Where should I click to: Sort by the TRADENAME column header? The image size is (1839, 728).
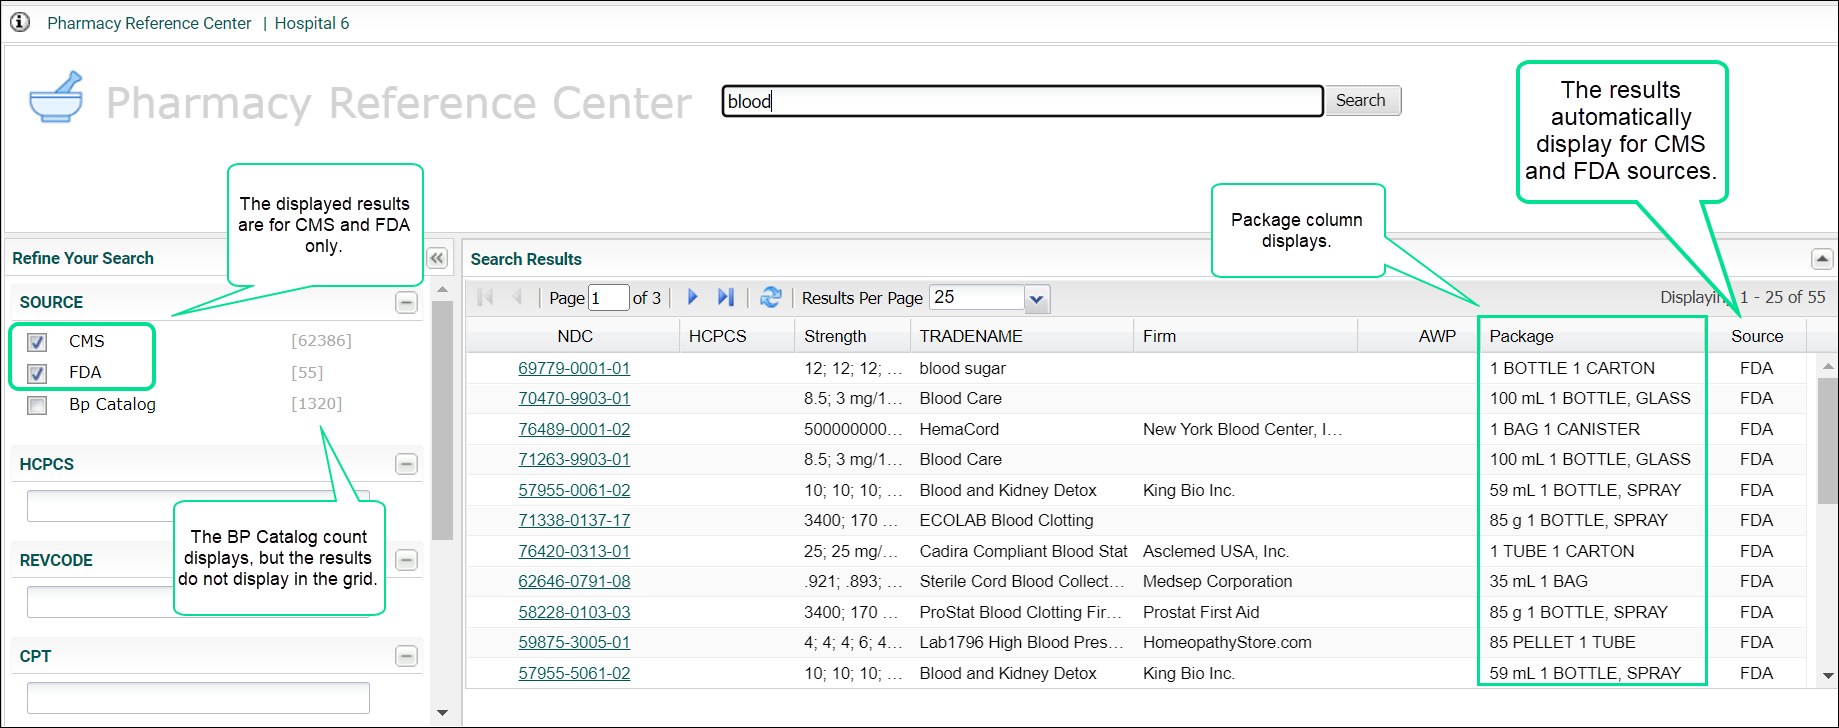pyautogui.click(x=970, y=336)
